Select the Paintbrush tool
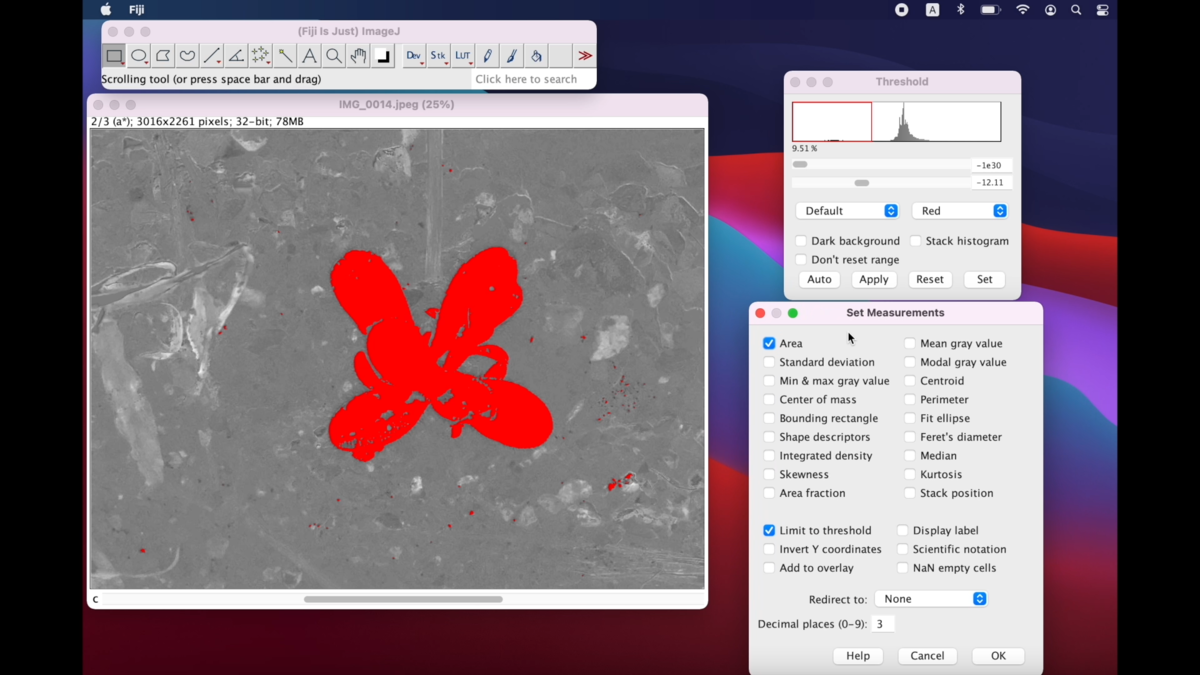Viewport: 1200px width, 675px height. coord(512,56)
